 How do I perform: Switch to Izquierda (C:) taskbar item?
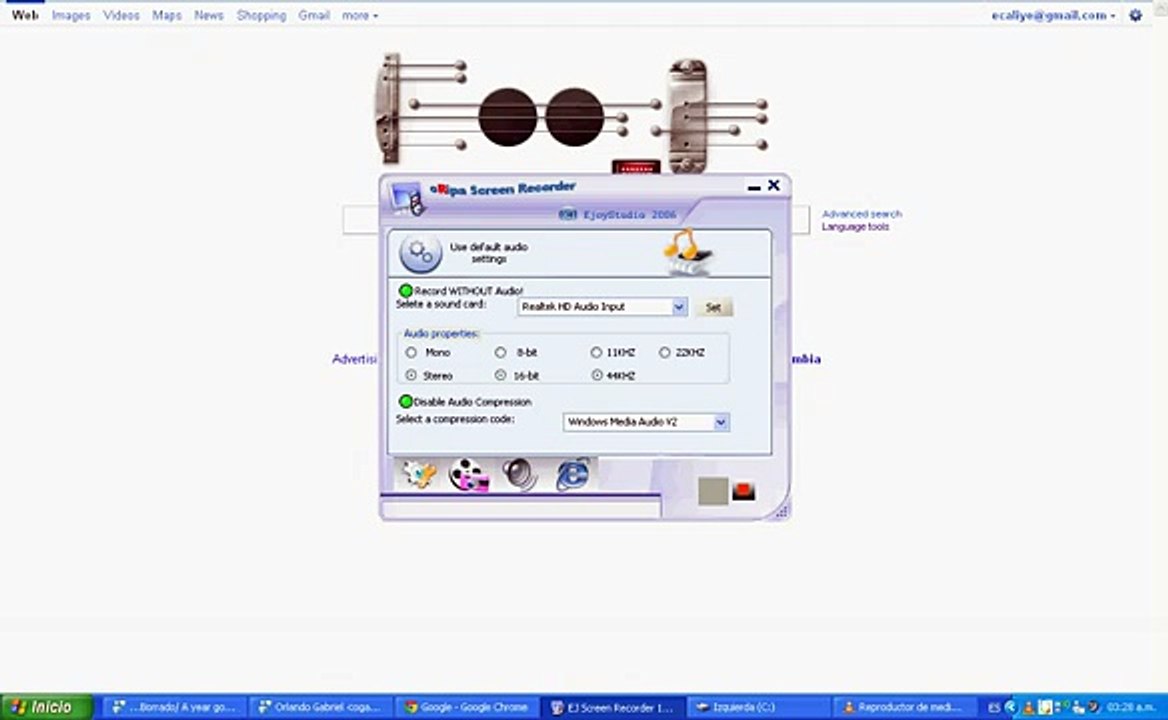tap(758, 707)
